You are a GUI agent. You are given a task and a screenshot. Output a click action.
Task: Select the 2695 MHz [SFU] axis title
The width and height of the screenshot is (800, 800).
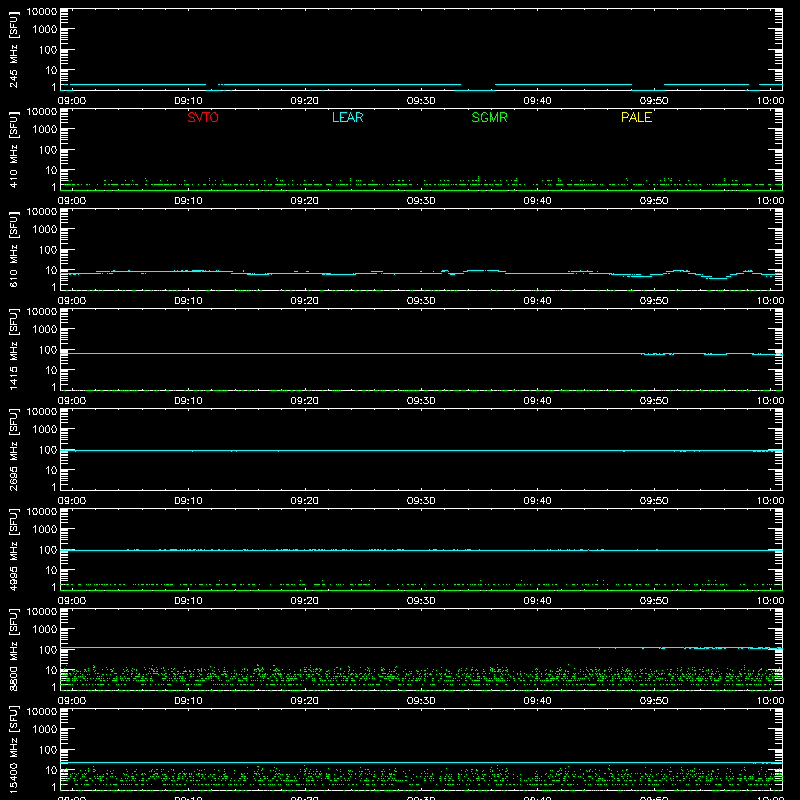click(x=13, y=450)
